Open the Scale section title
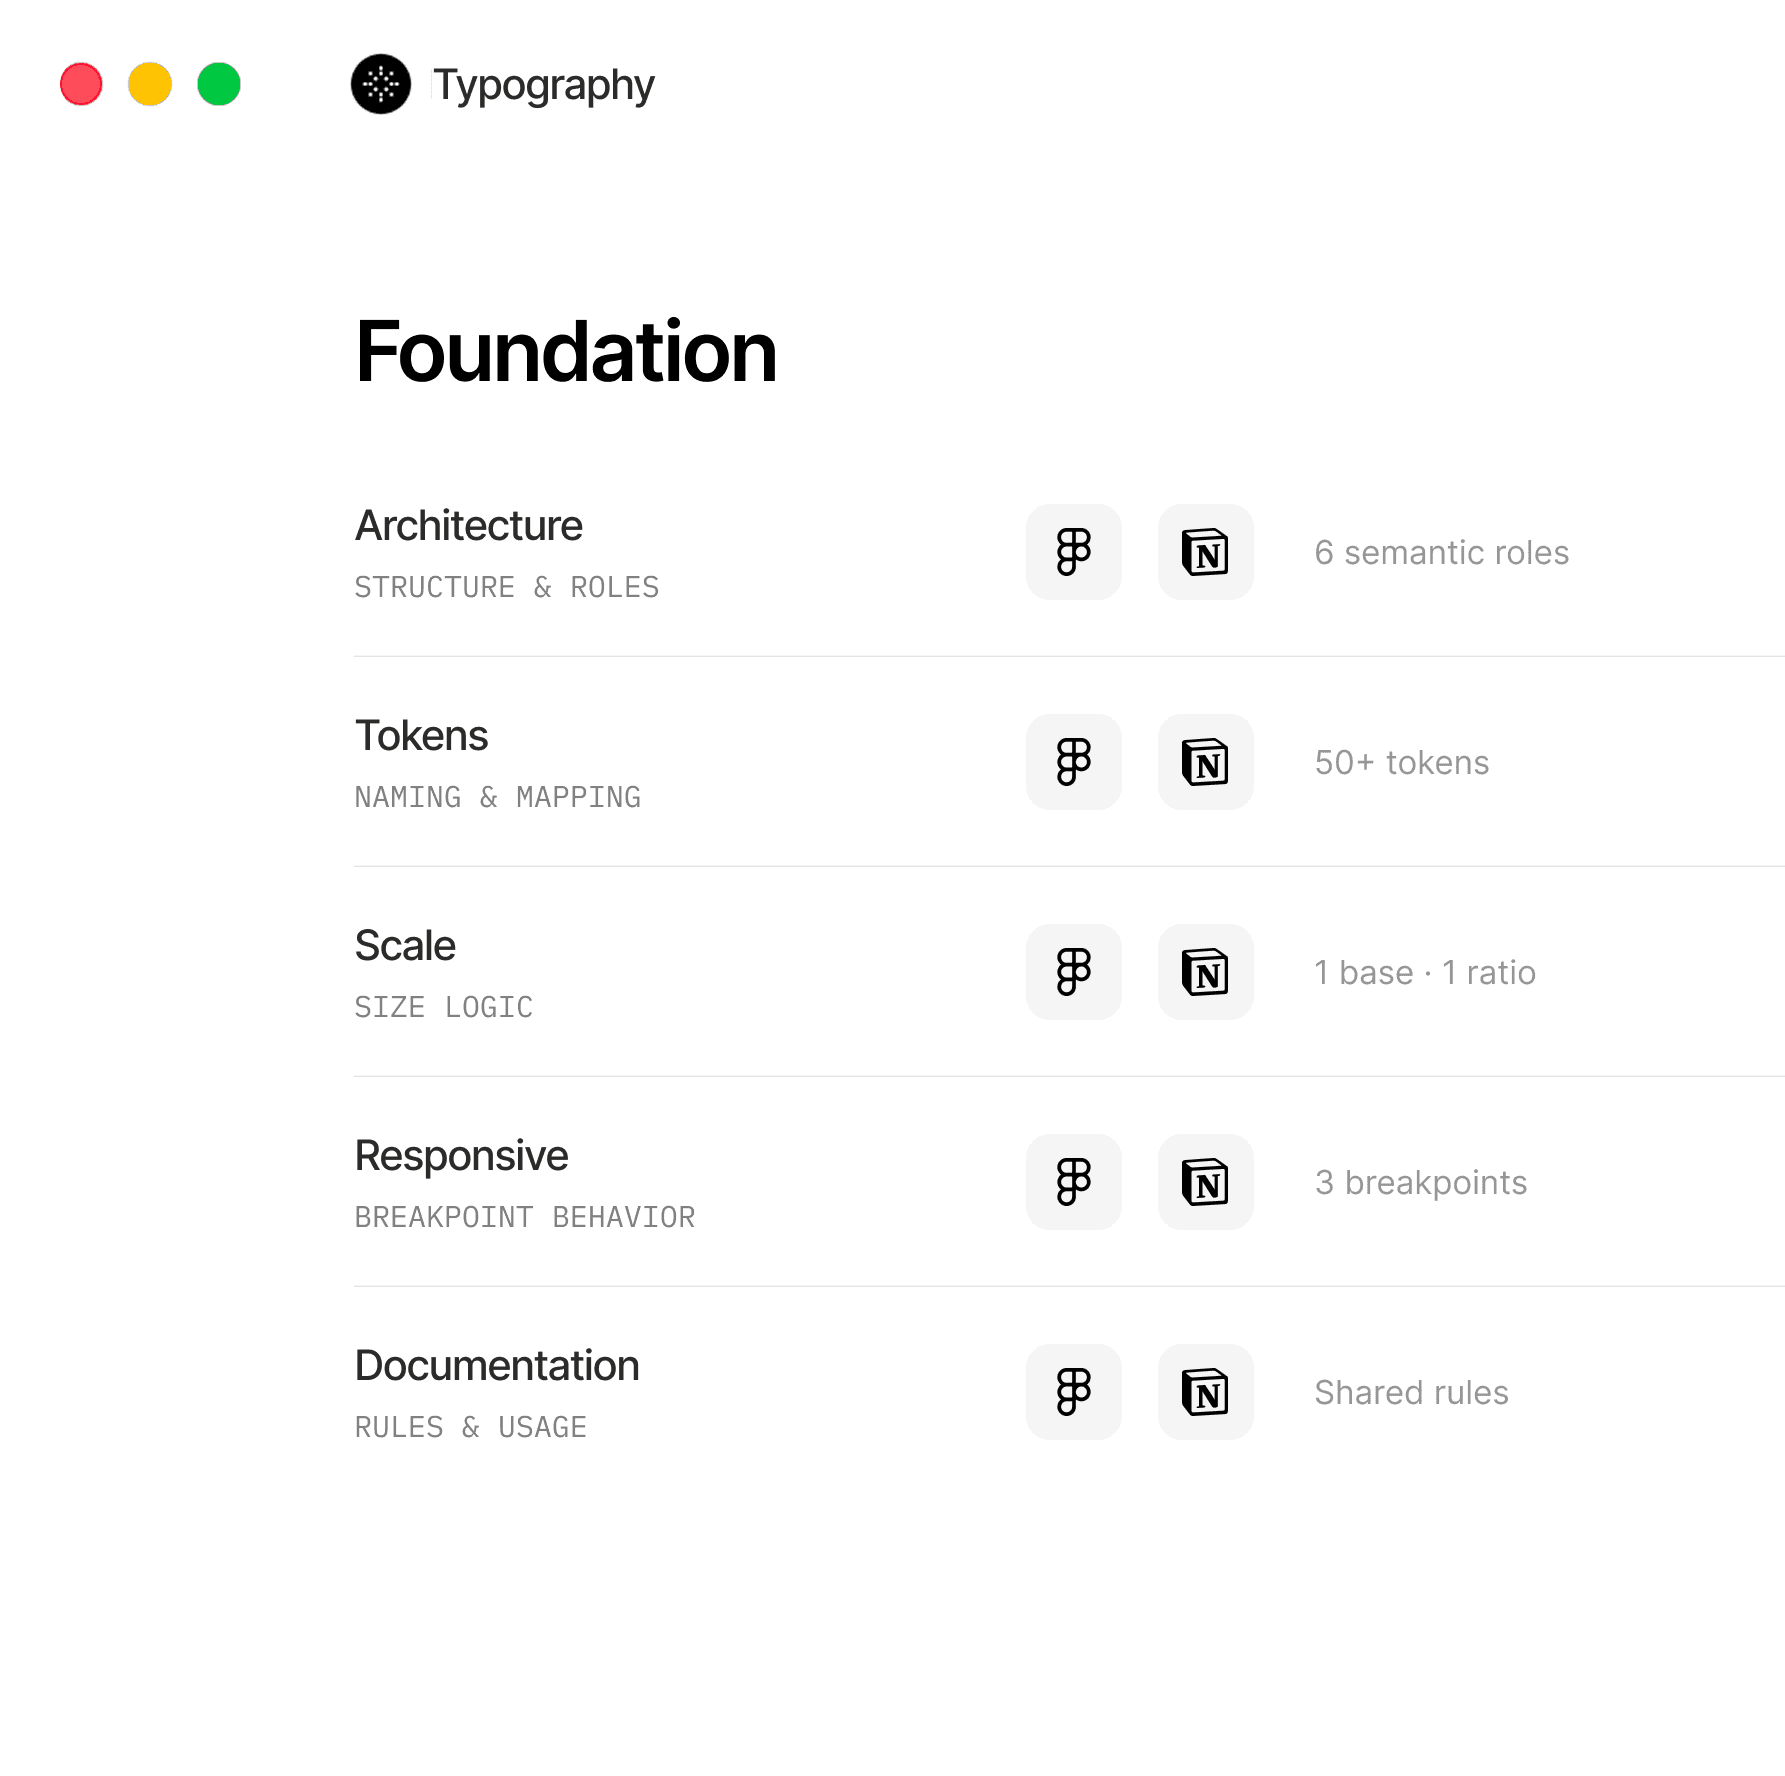The height and width of the screenshot is (1776, 1785). tap(405, 946)
